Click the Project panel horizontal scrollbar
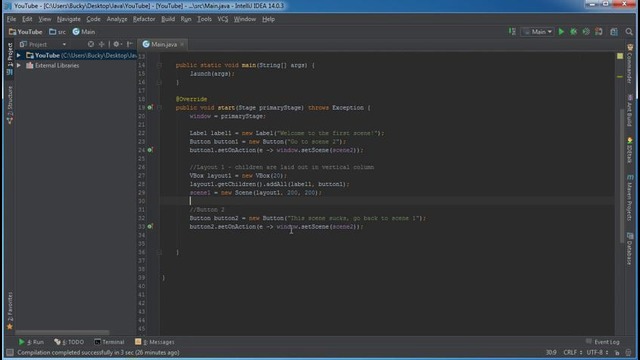 [x=62, y=332]
